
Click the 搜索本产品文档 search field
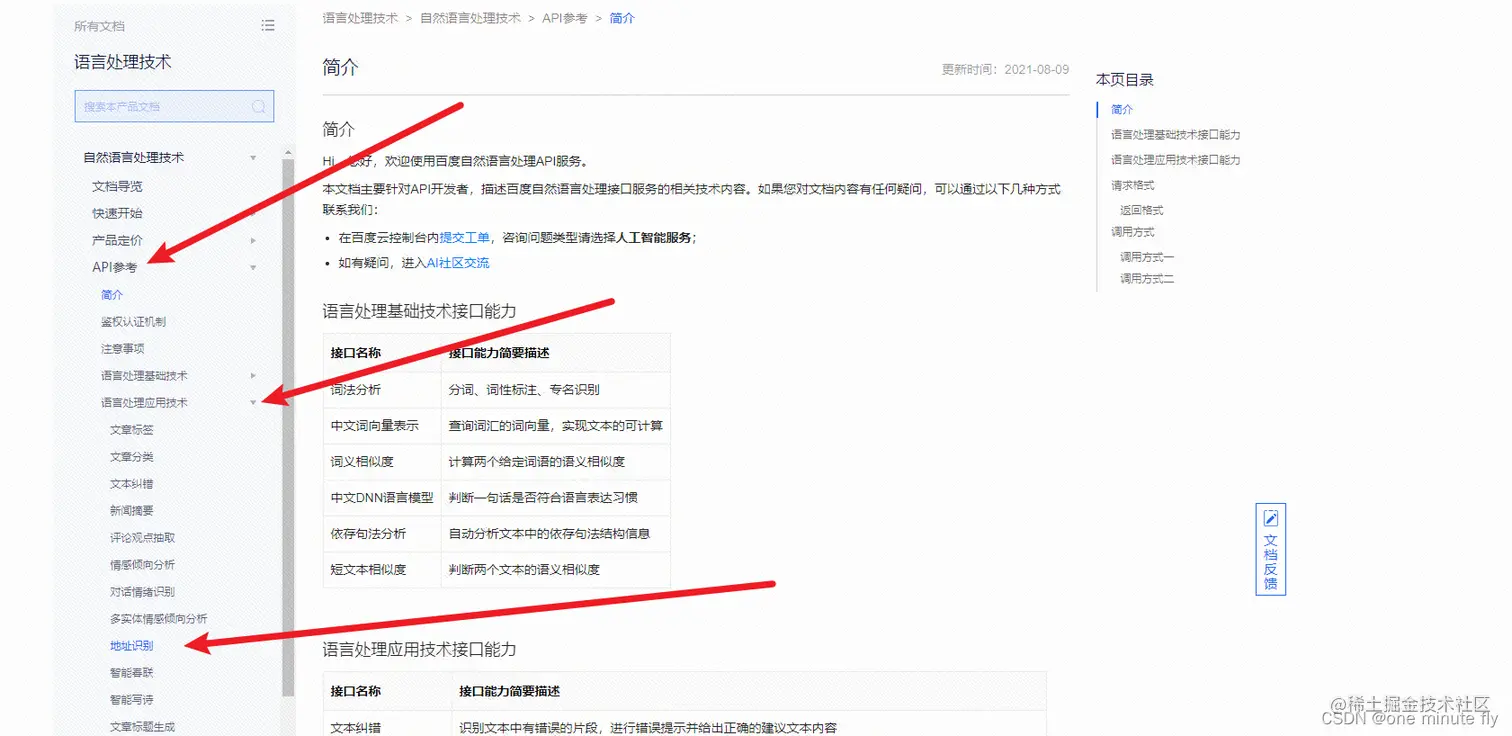[160, 106]
